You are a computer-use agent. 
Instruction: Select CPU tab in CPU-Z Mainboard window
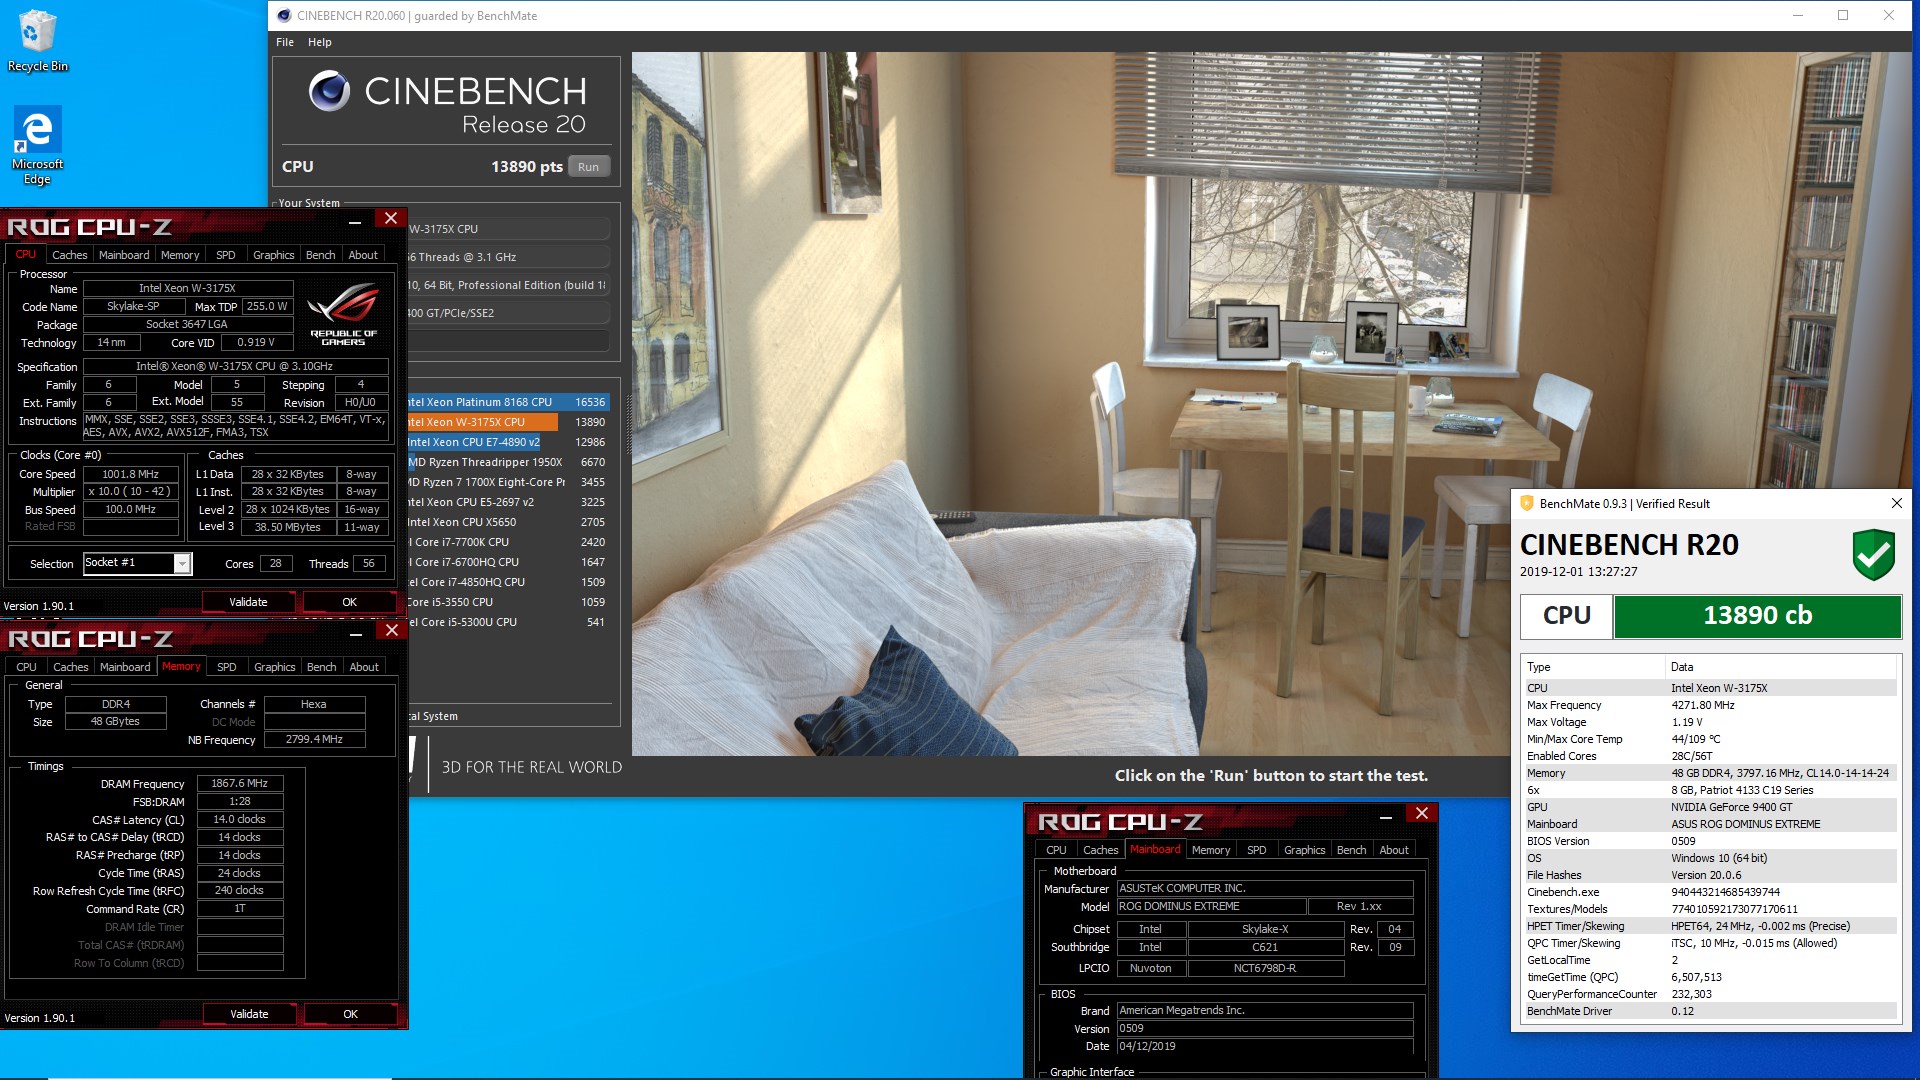(x=1056, y=850)
